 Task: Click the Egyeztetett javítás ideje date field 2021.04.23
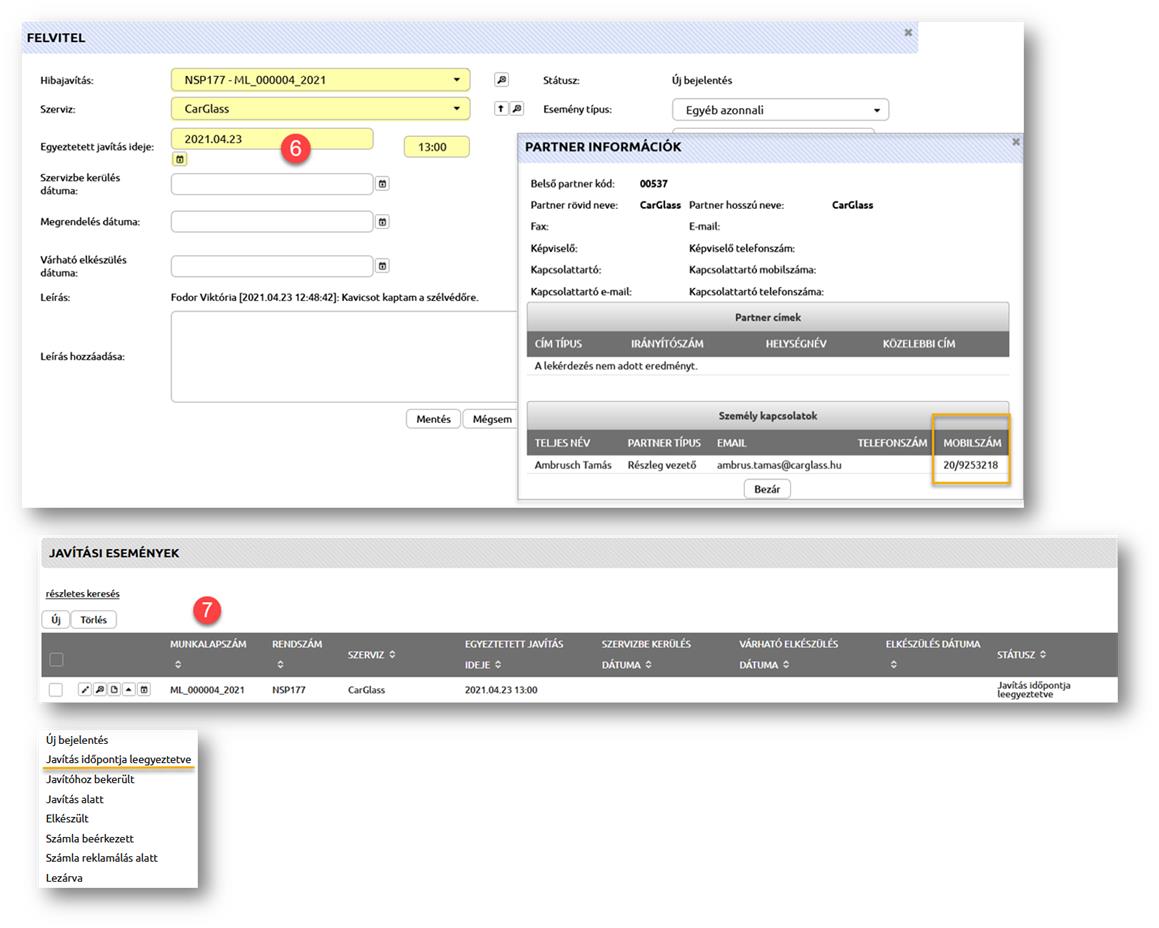(x=272, y=139)
